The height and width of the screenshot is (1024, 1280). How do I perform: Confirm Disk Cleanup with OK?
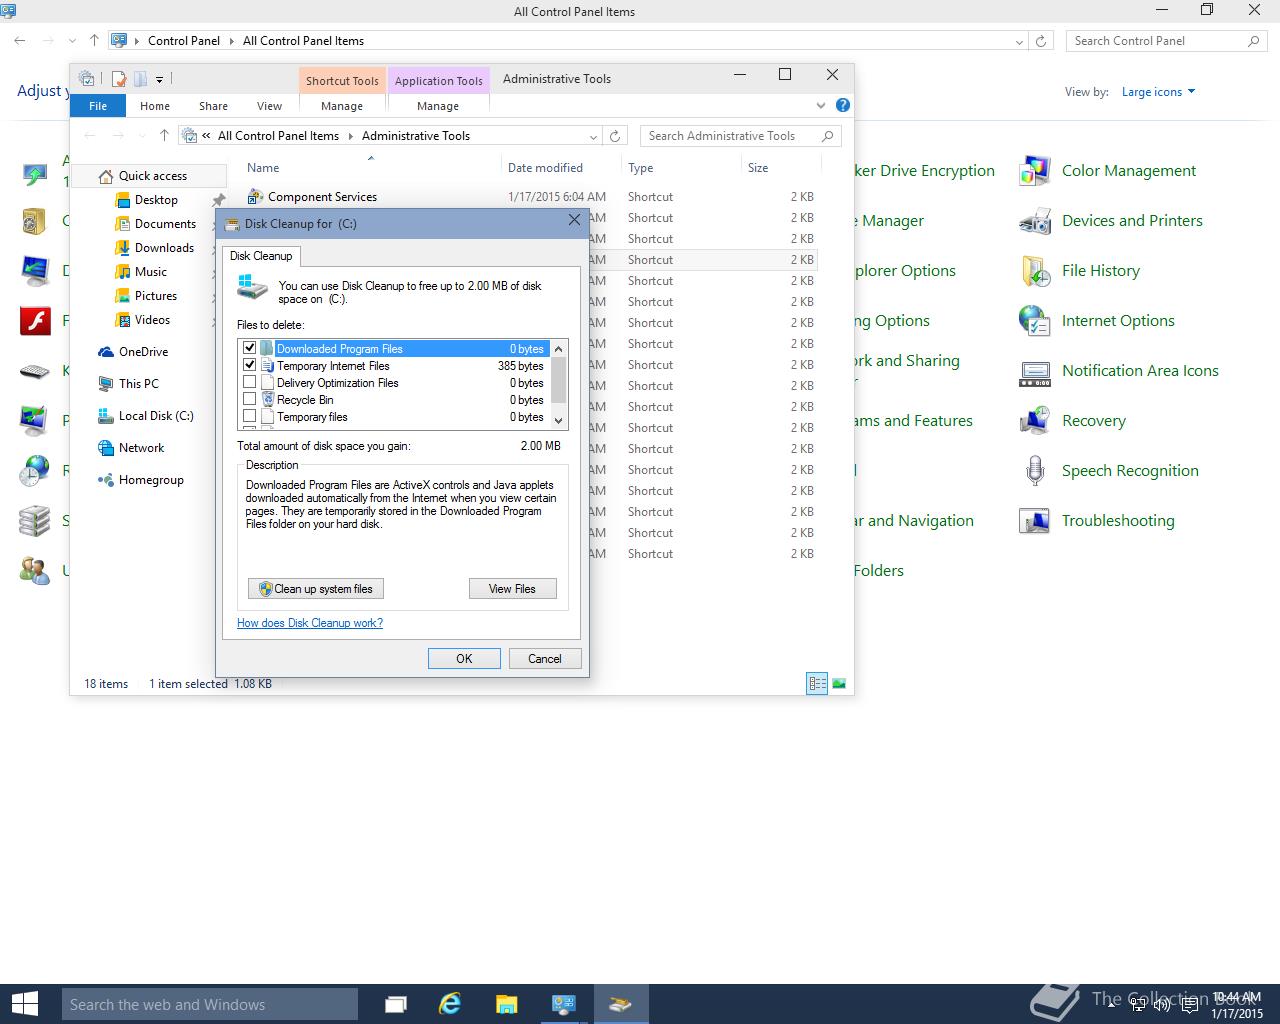point(464,658)
